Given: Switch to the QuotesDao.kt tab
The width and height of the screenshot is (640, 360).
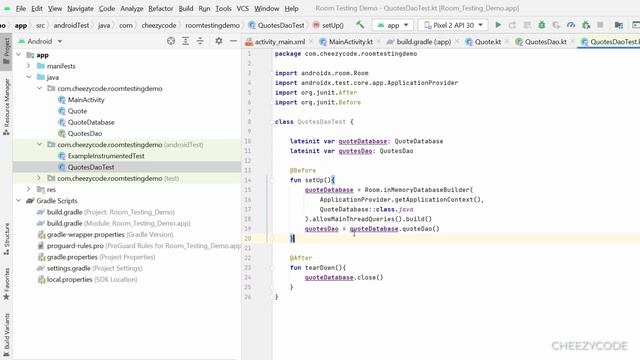Looking at the screenshot, I should [545, 42].
